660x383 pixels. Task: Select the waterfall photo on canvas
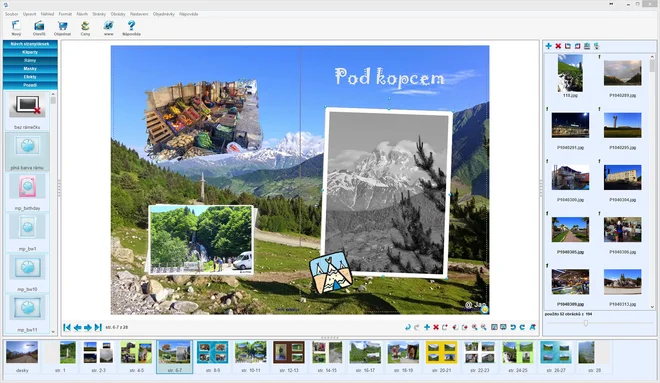tap(201, 239)
